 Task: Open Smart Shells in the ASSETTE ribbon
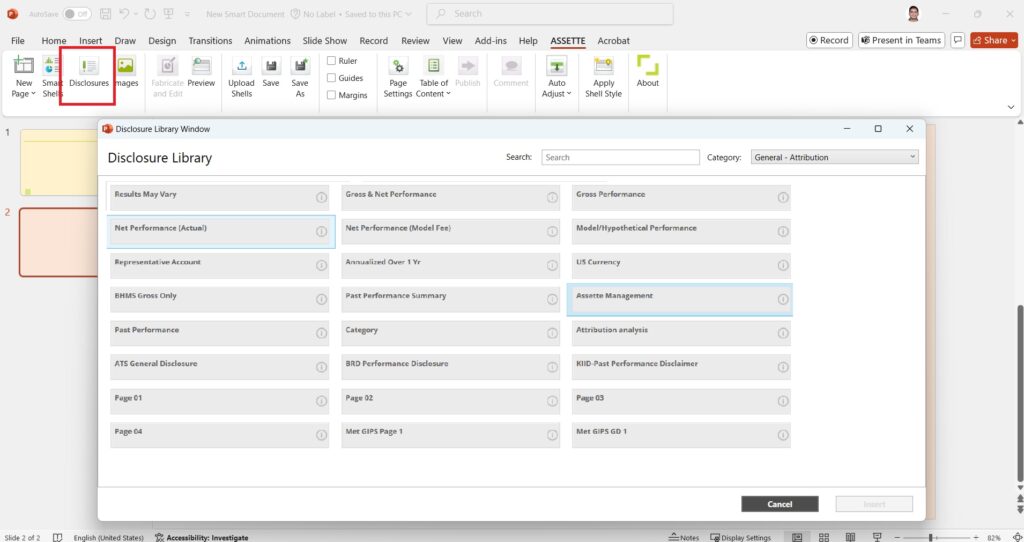click(51, 76)
